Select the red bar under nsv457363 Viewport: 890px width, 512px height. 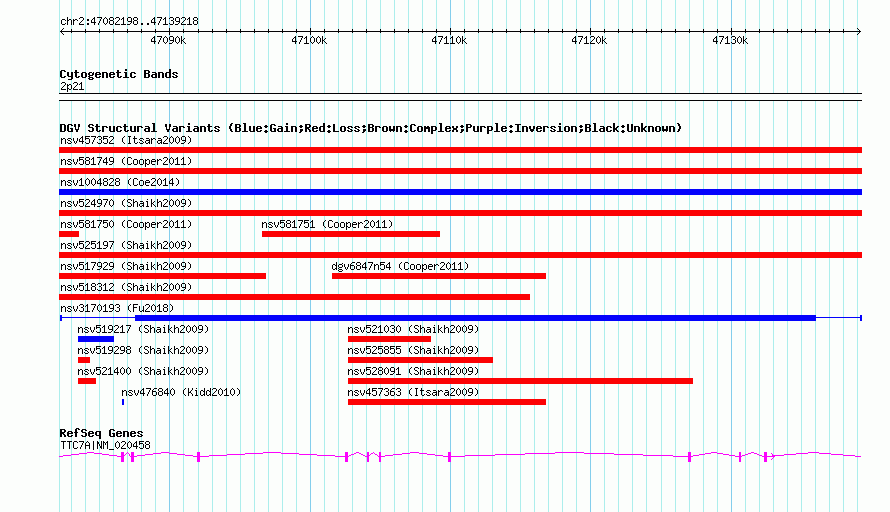pyautogui.click(x=447, y=402)
